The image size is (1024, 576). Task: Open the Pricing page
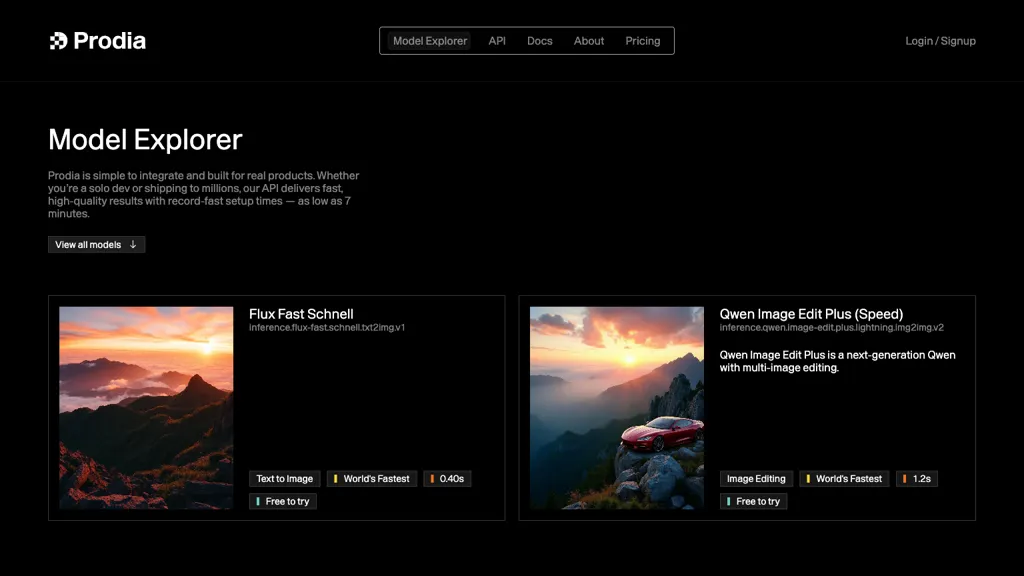[x=643, y=40]
